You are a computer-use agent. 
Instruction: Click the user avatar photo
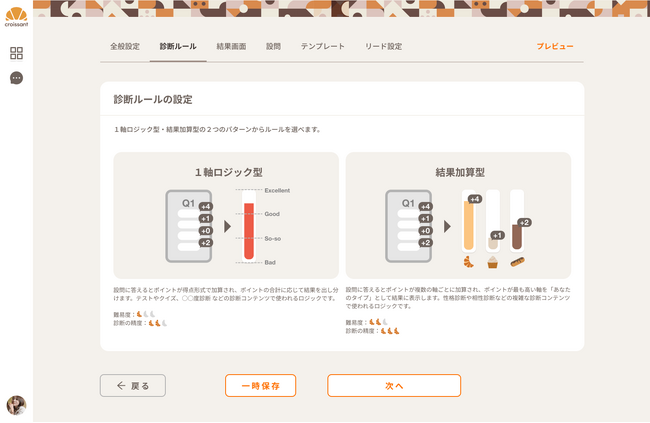point(16,405)
